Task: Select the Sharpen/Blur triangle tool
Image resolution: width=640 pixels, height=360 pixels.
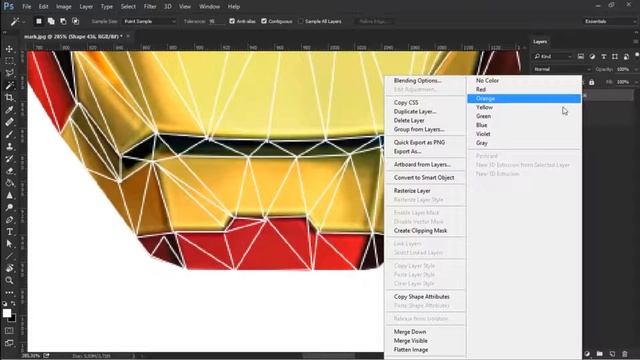Action: [9, 195]
